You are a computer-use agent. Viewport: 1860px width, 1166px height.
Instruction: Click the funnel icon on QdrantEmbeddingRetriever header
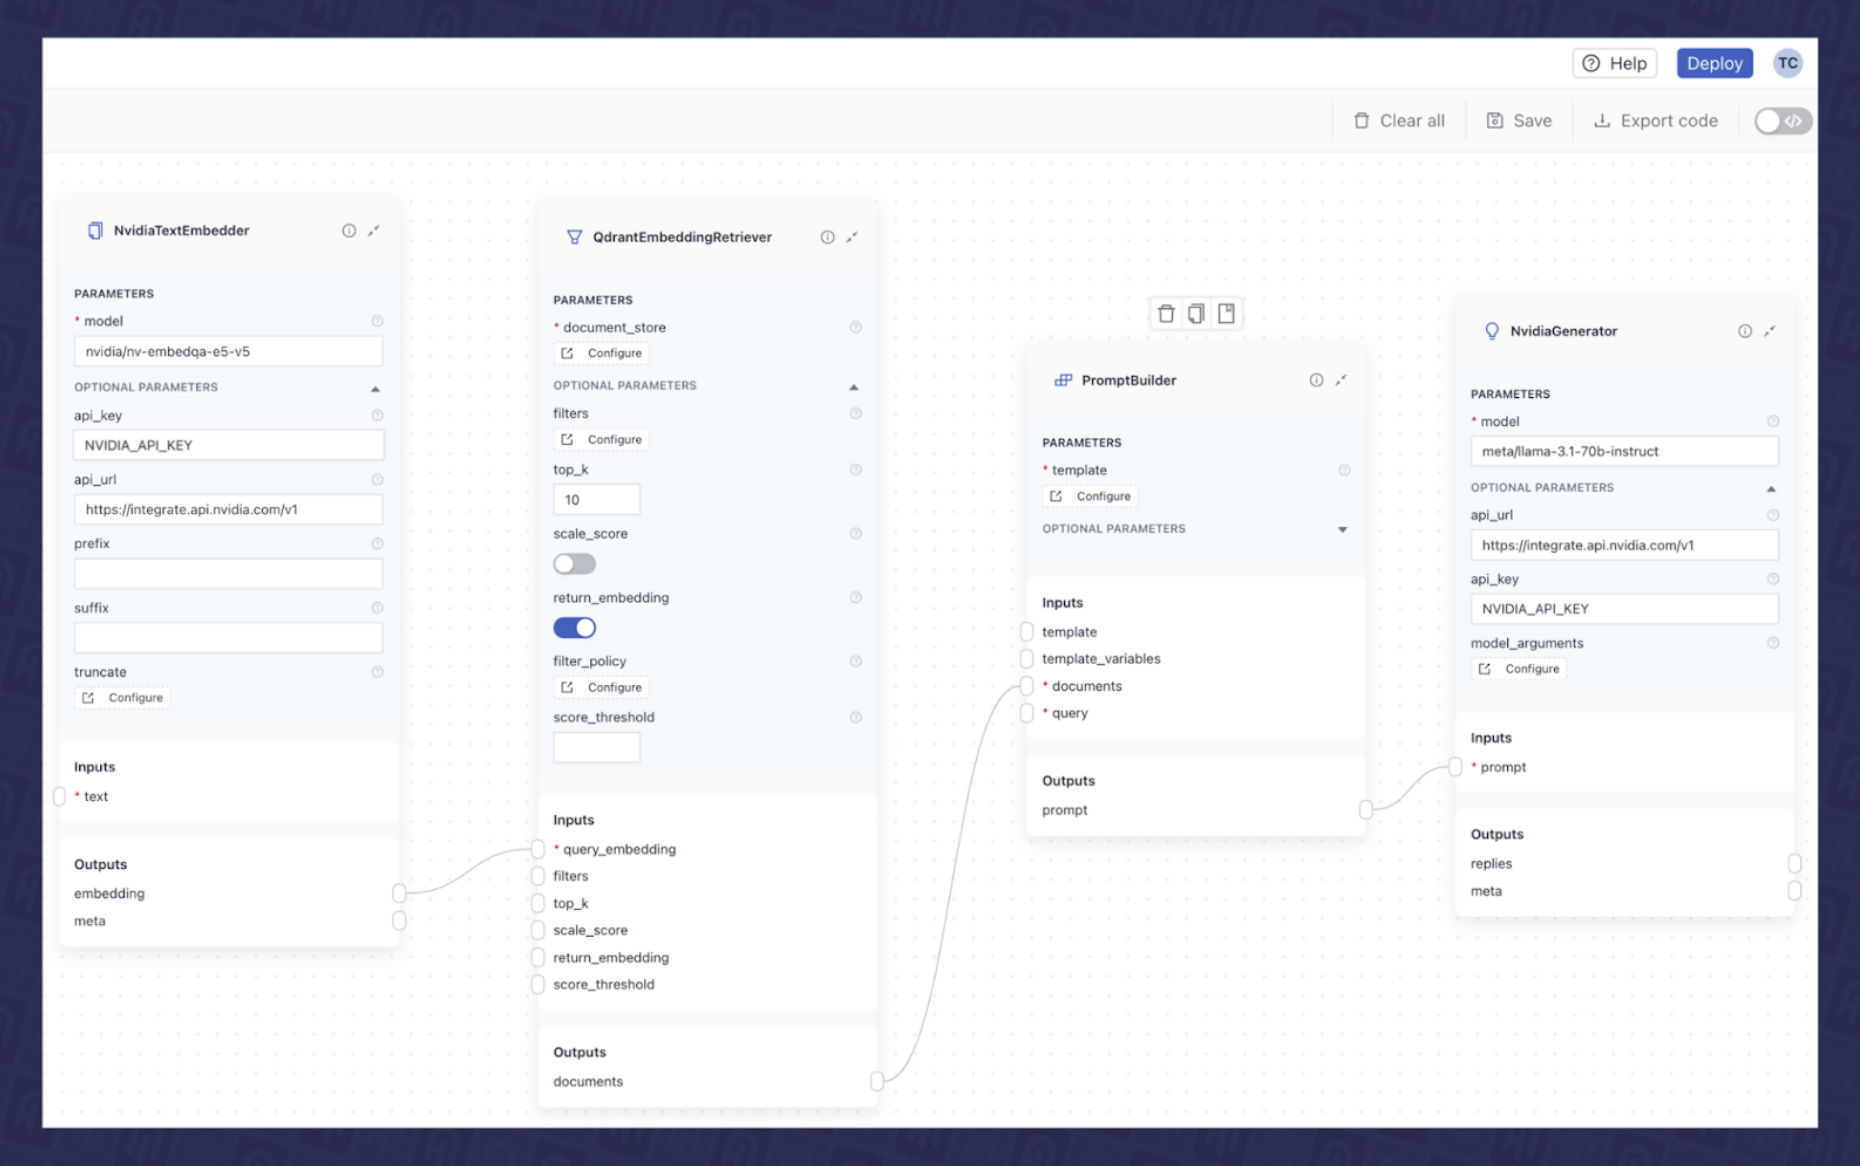coord(573,237)
